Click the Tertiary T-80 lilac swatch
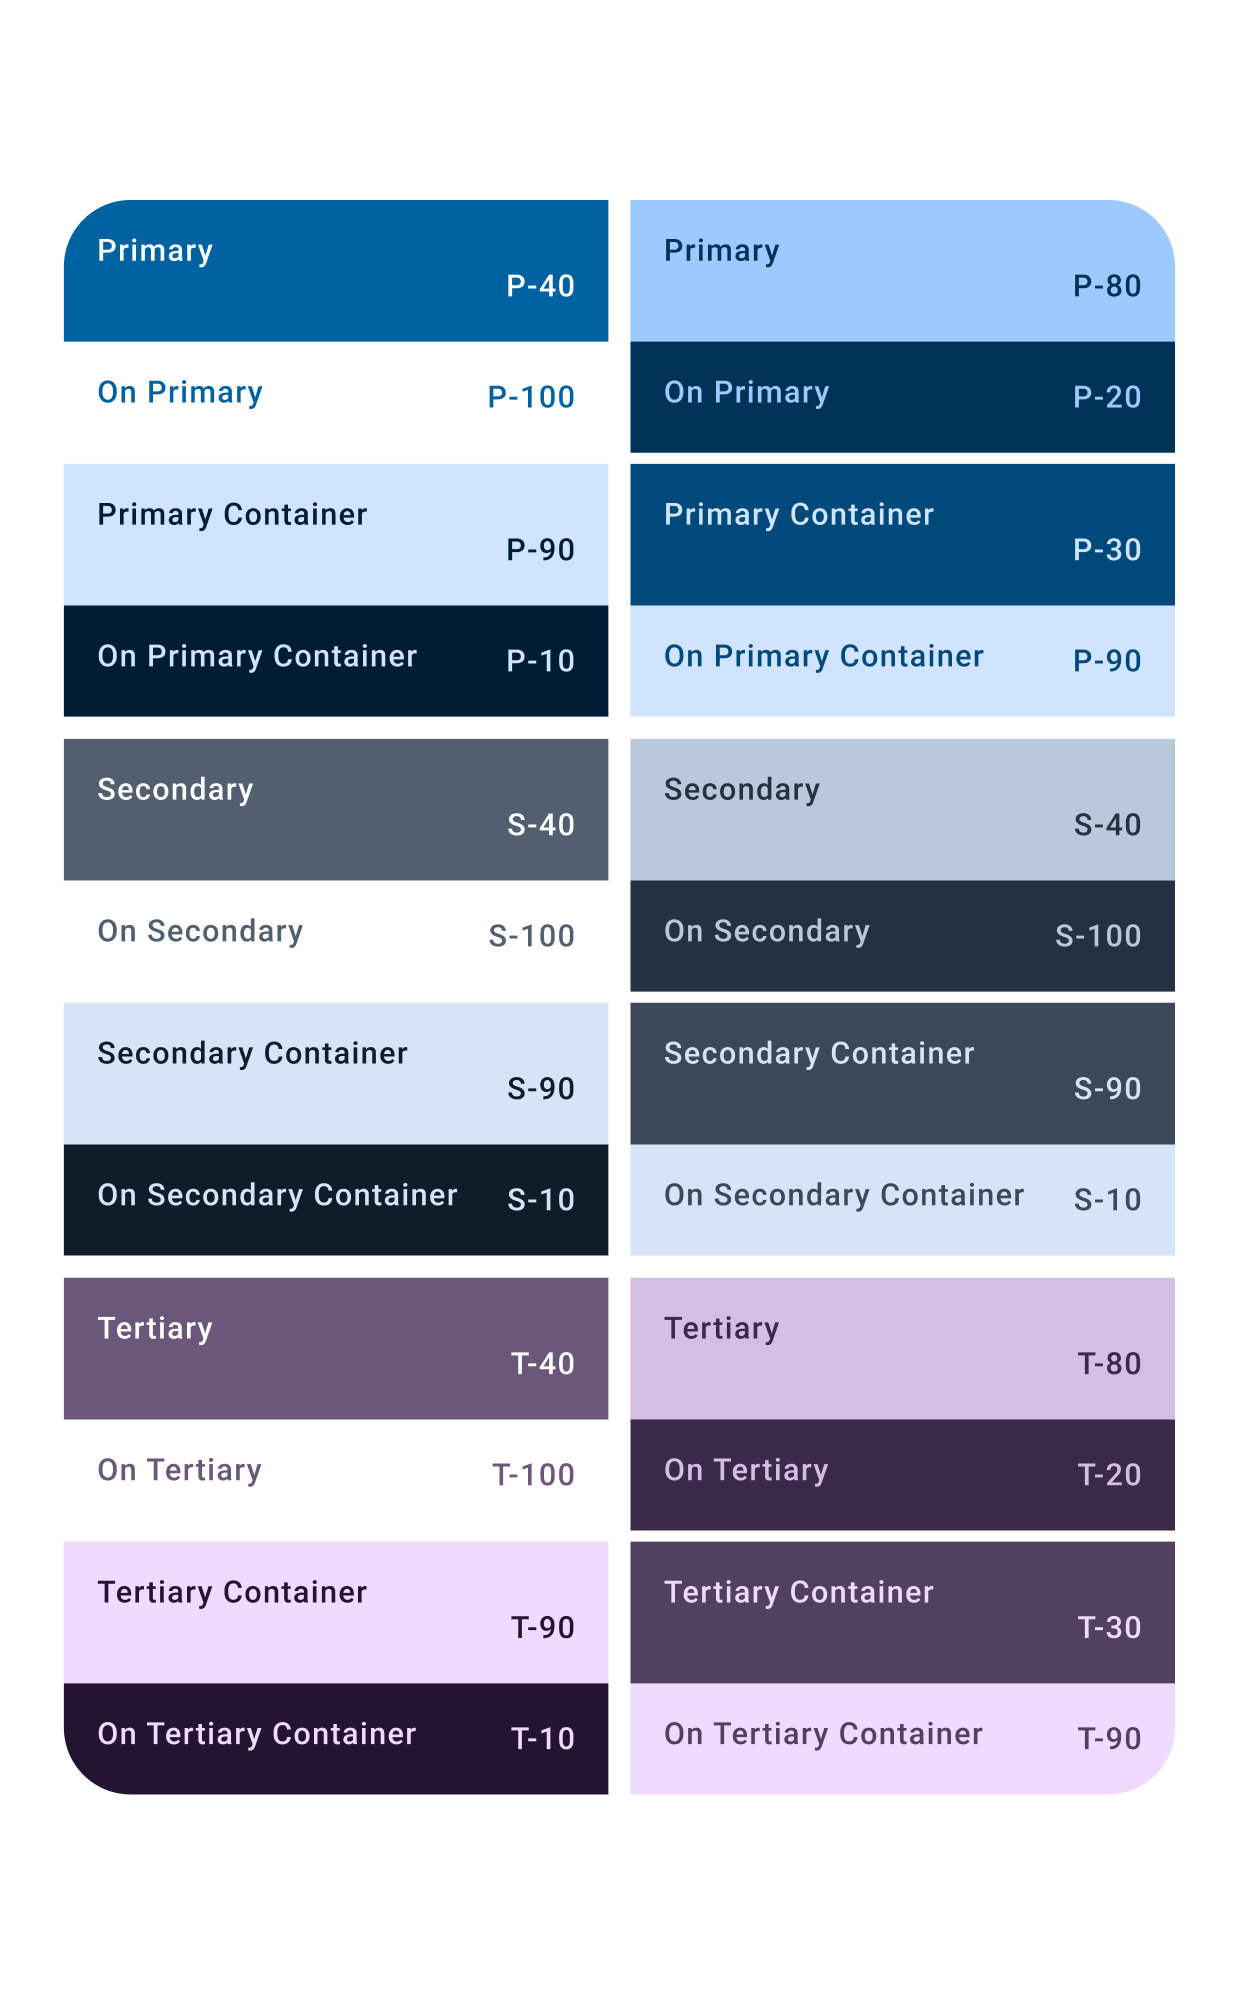Image resolution: width=1240 pixels, height=2000 pixels. pyautogui.click(x=902, y=1348)
